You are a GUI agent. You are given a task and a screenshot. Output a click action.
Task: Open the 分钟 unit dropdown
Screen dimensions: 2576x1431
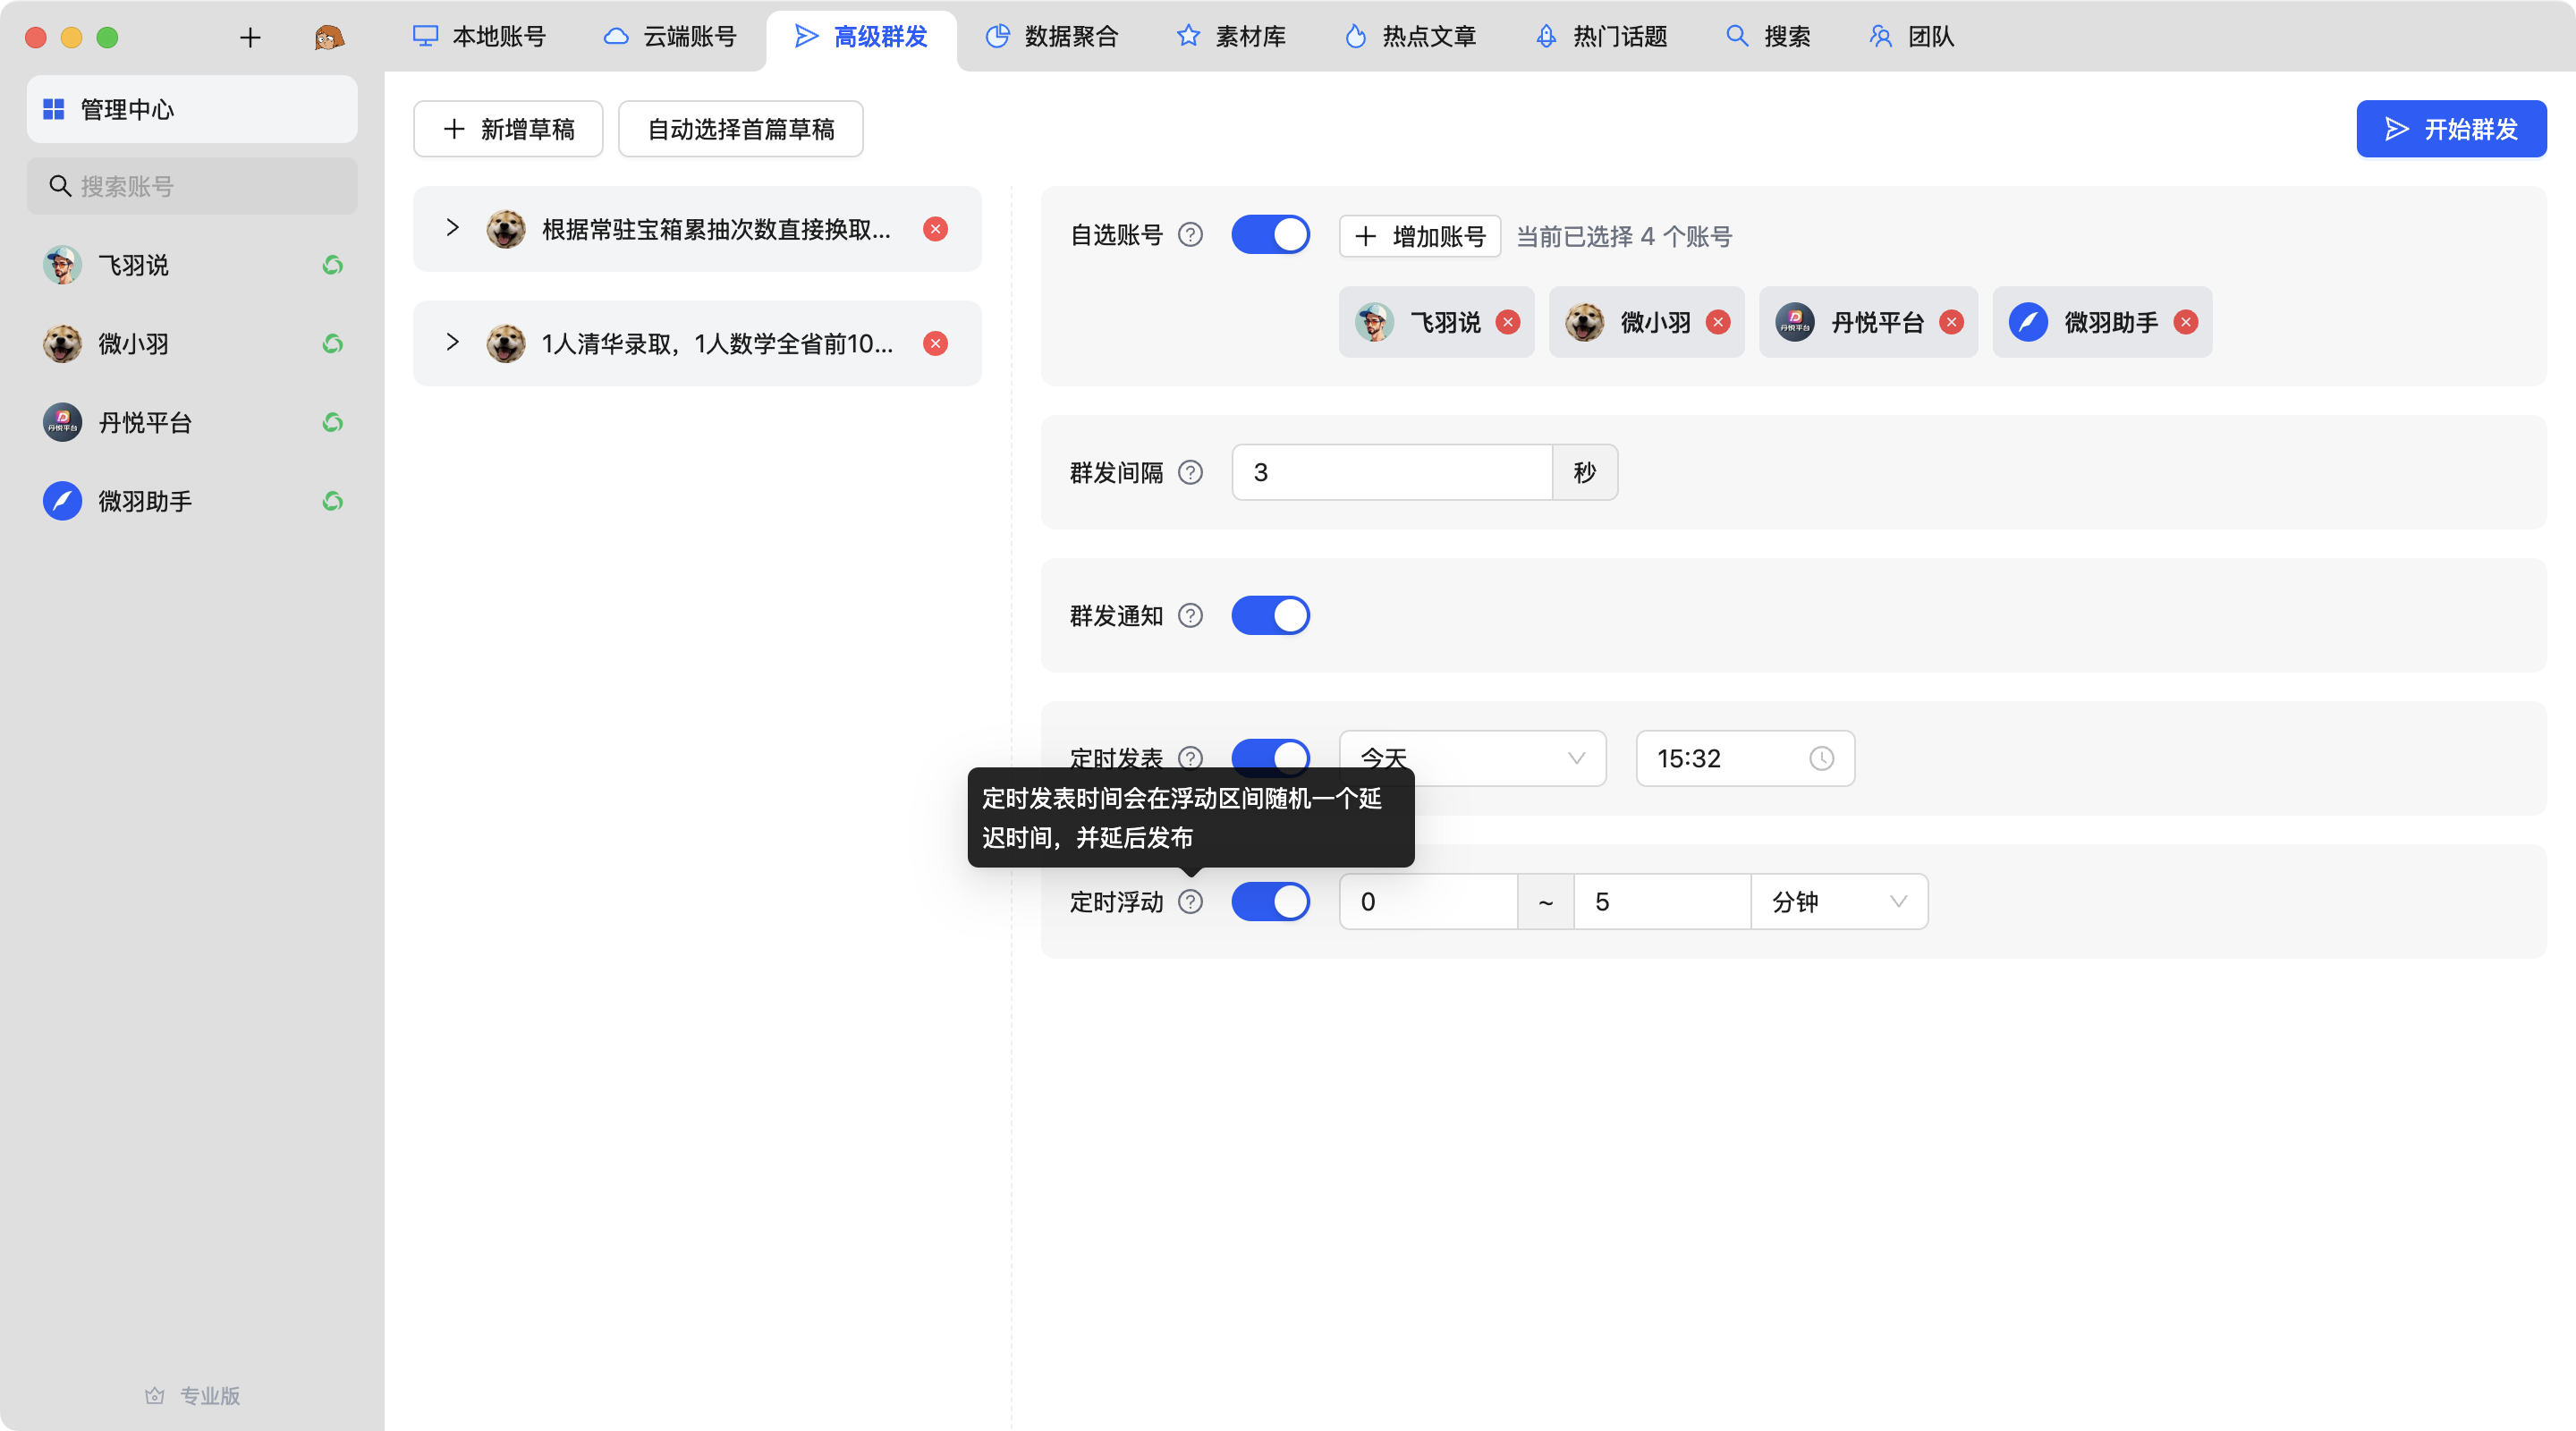pyautogui.click(x=1839, y=901)
